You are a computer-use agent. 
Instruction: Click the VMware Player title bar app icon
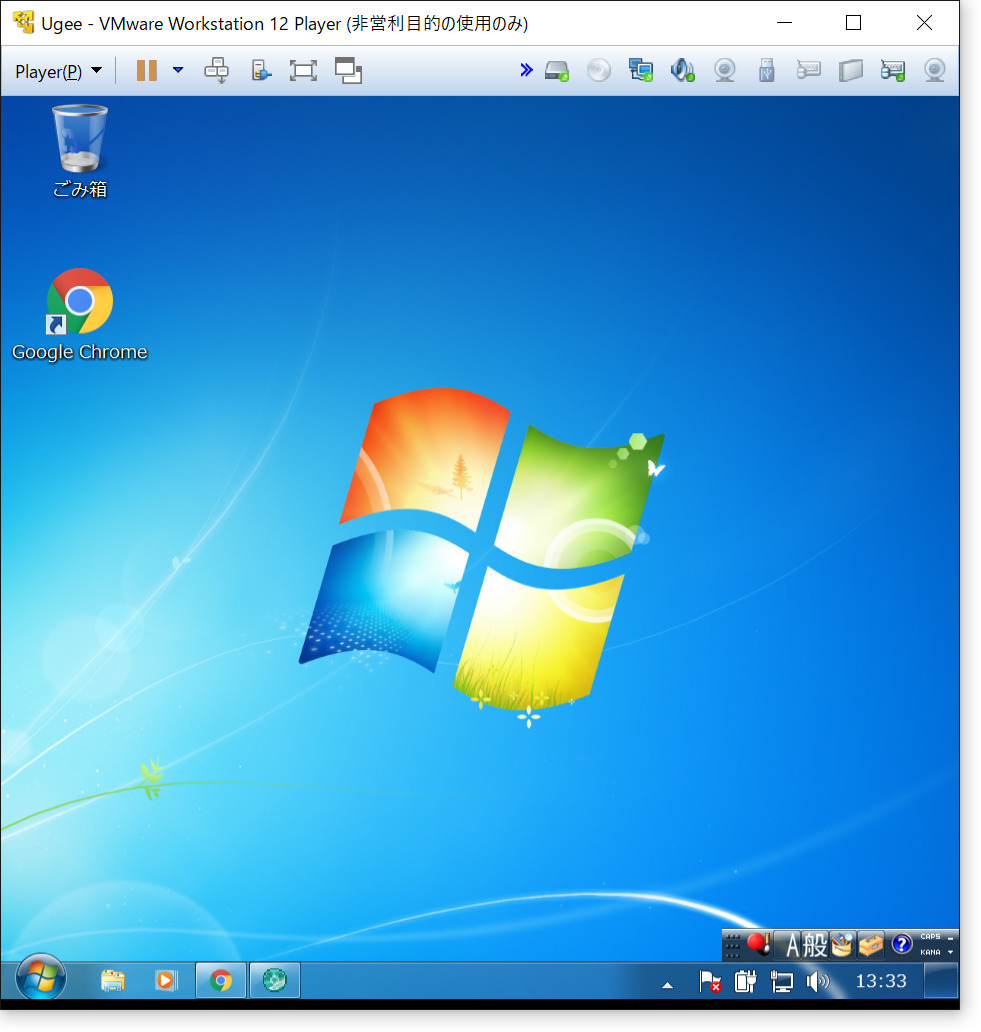pos(24,22)
